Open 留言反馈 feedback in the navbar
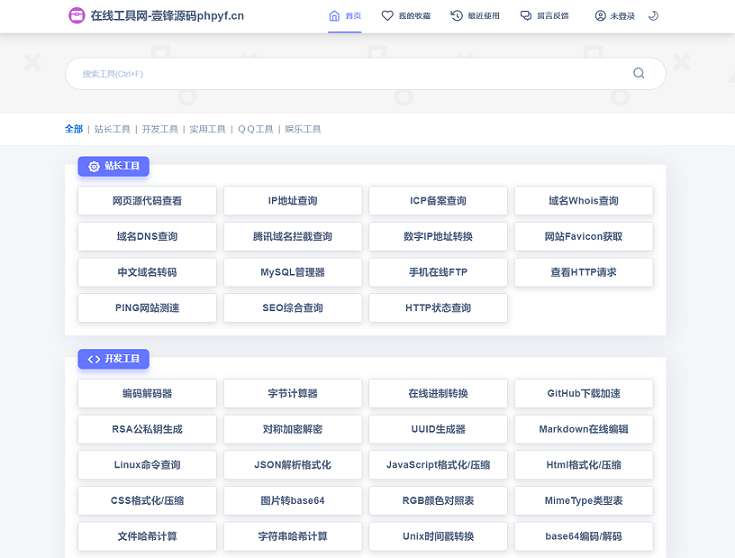The image size is (735, 558). 545,16
